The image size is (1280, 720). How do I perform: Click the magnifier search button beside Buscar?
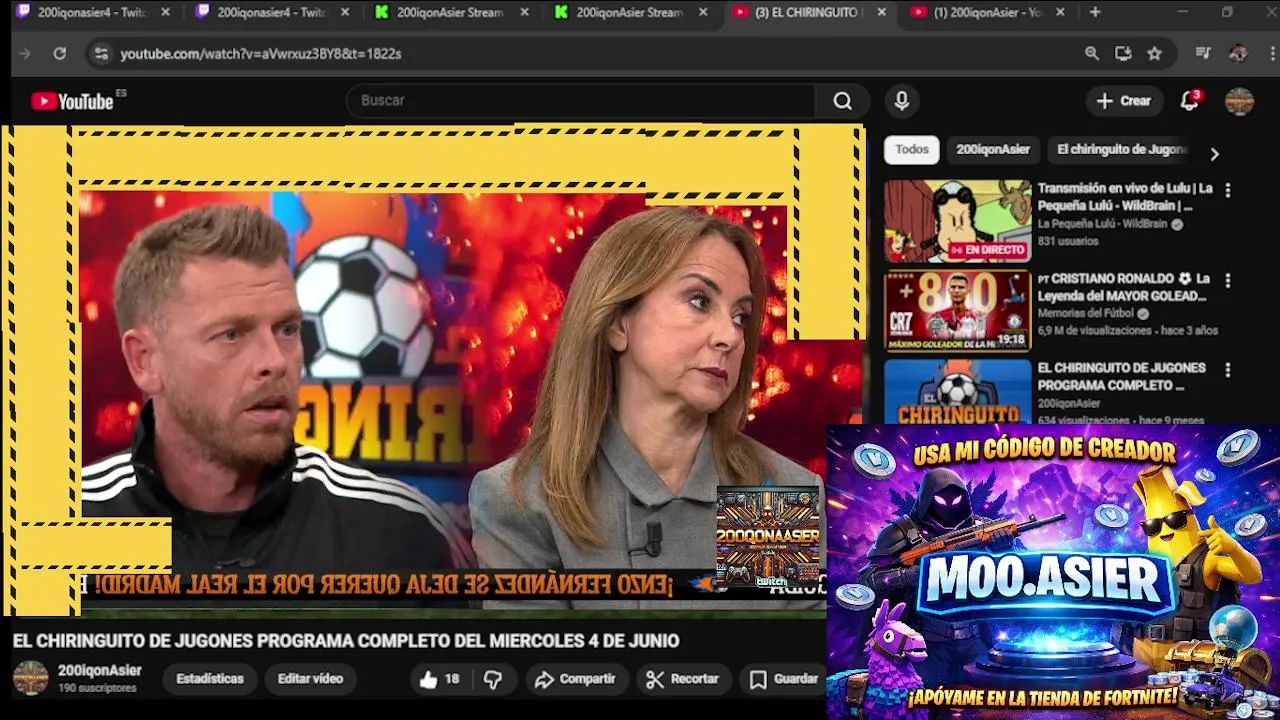tap(843, 101)
